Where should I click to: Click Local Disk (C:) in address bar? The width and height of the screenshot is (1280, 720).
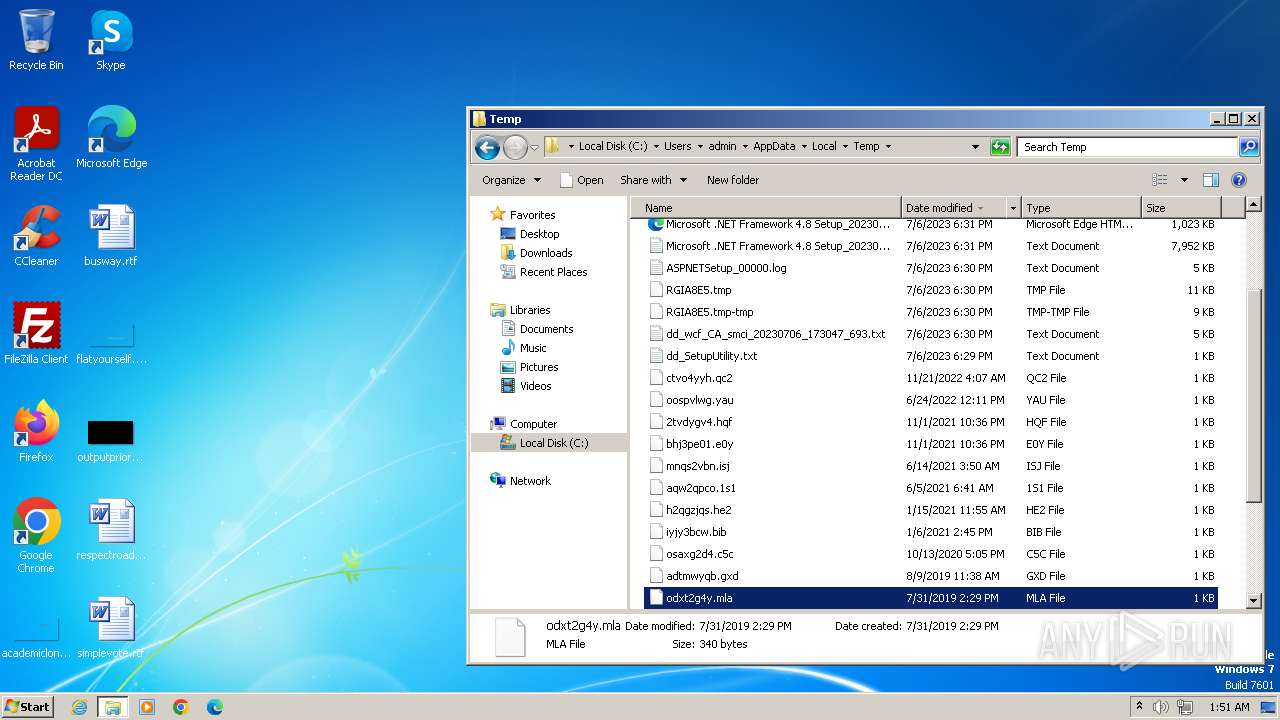tap(613, 147)
